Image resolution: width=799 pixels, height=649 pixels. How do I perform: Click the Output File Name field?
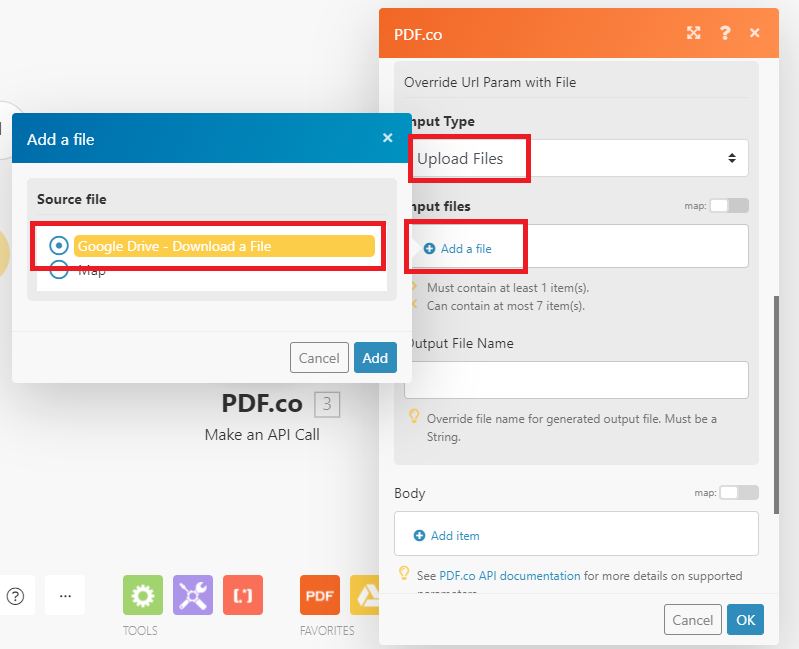pyautogui.click(x=576, y=380)
